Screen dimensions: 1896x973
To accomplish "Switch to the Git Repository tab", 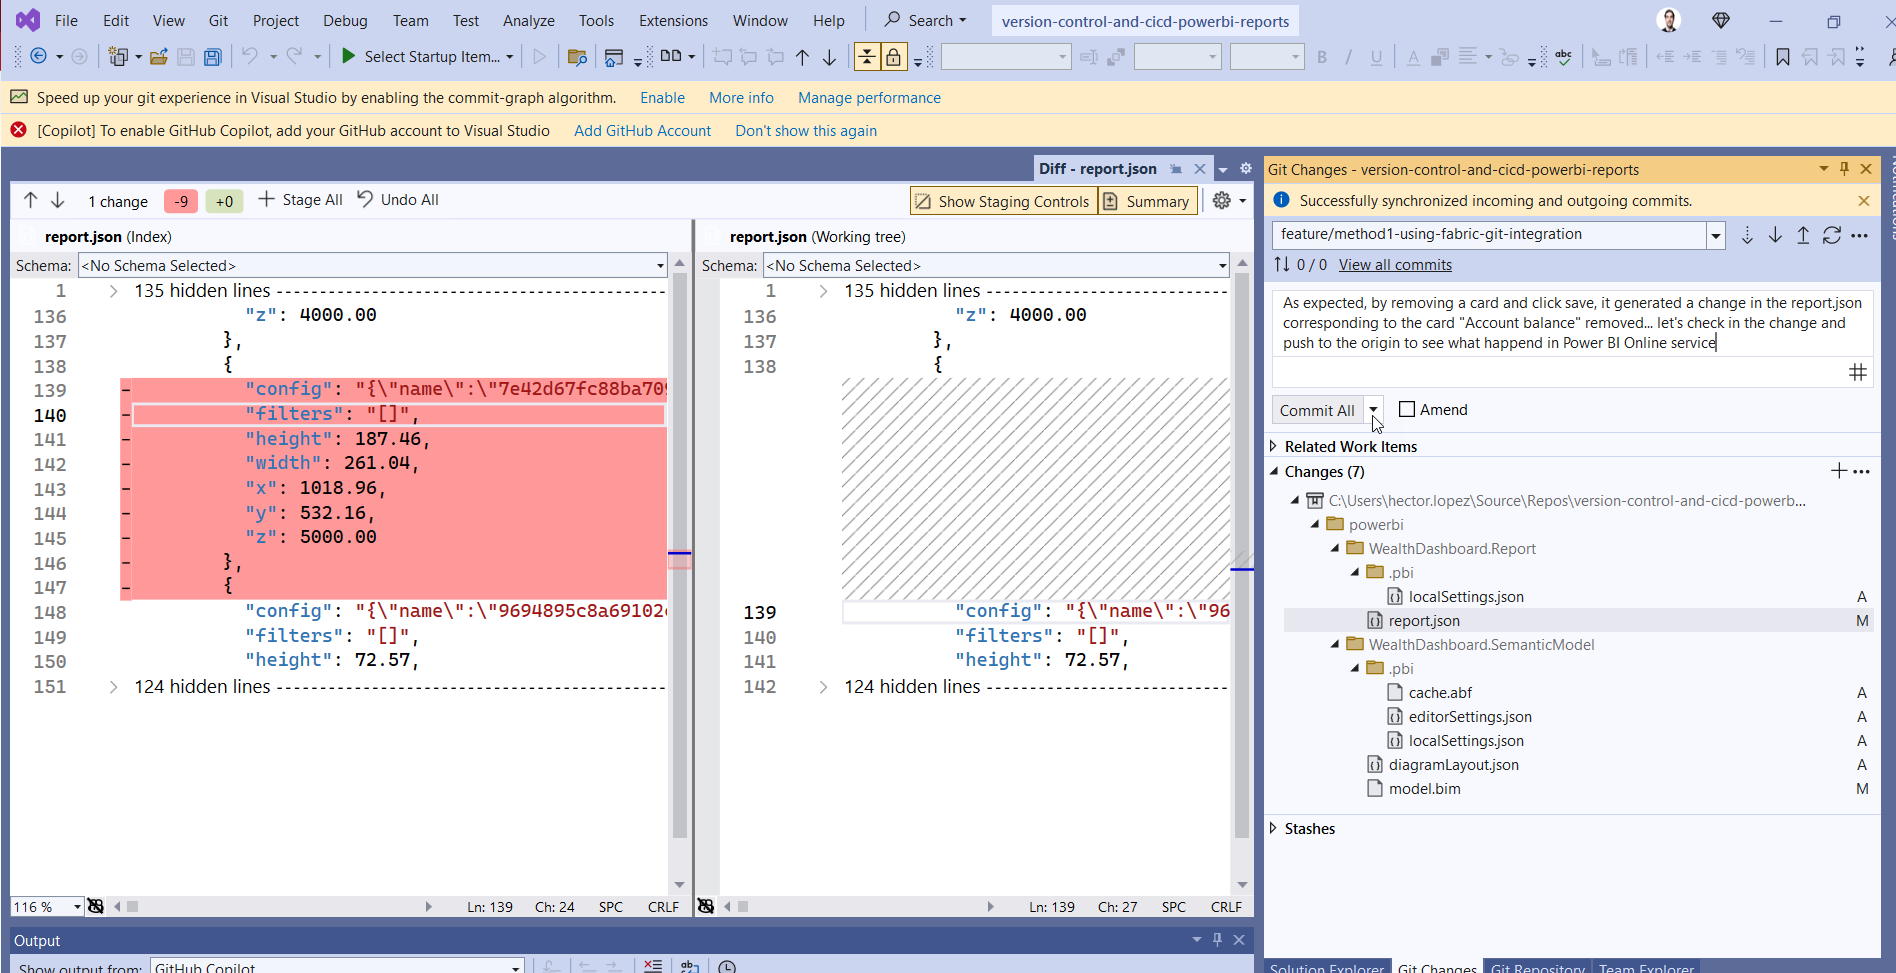I will click(1537, 966).
